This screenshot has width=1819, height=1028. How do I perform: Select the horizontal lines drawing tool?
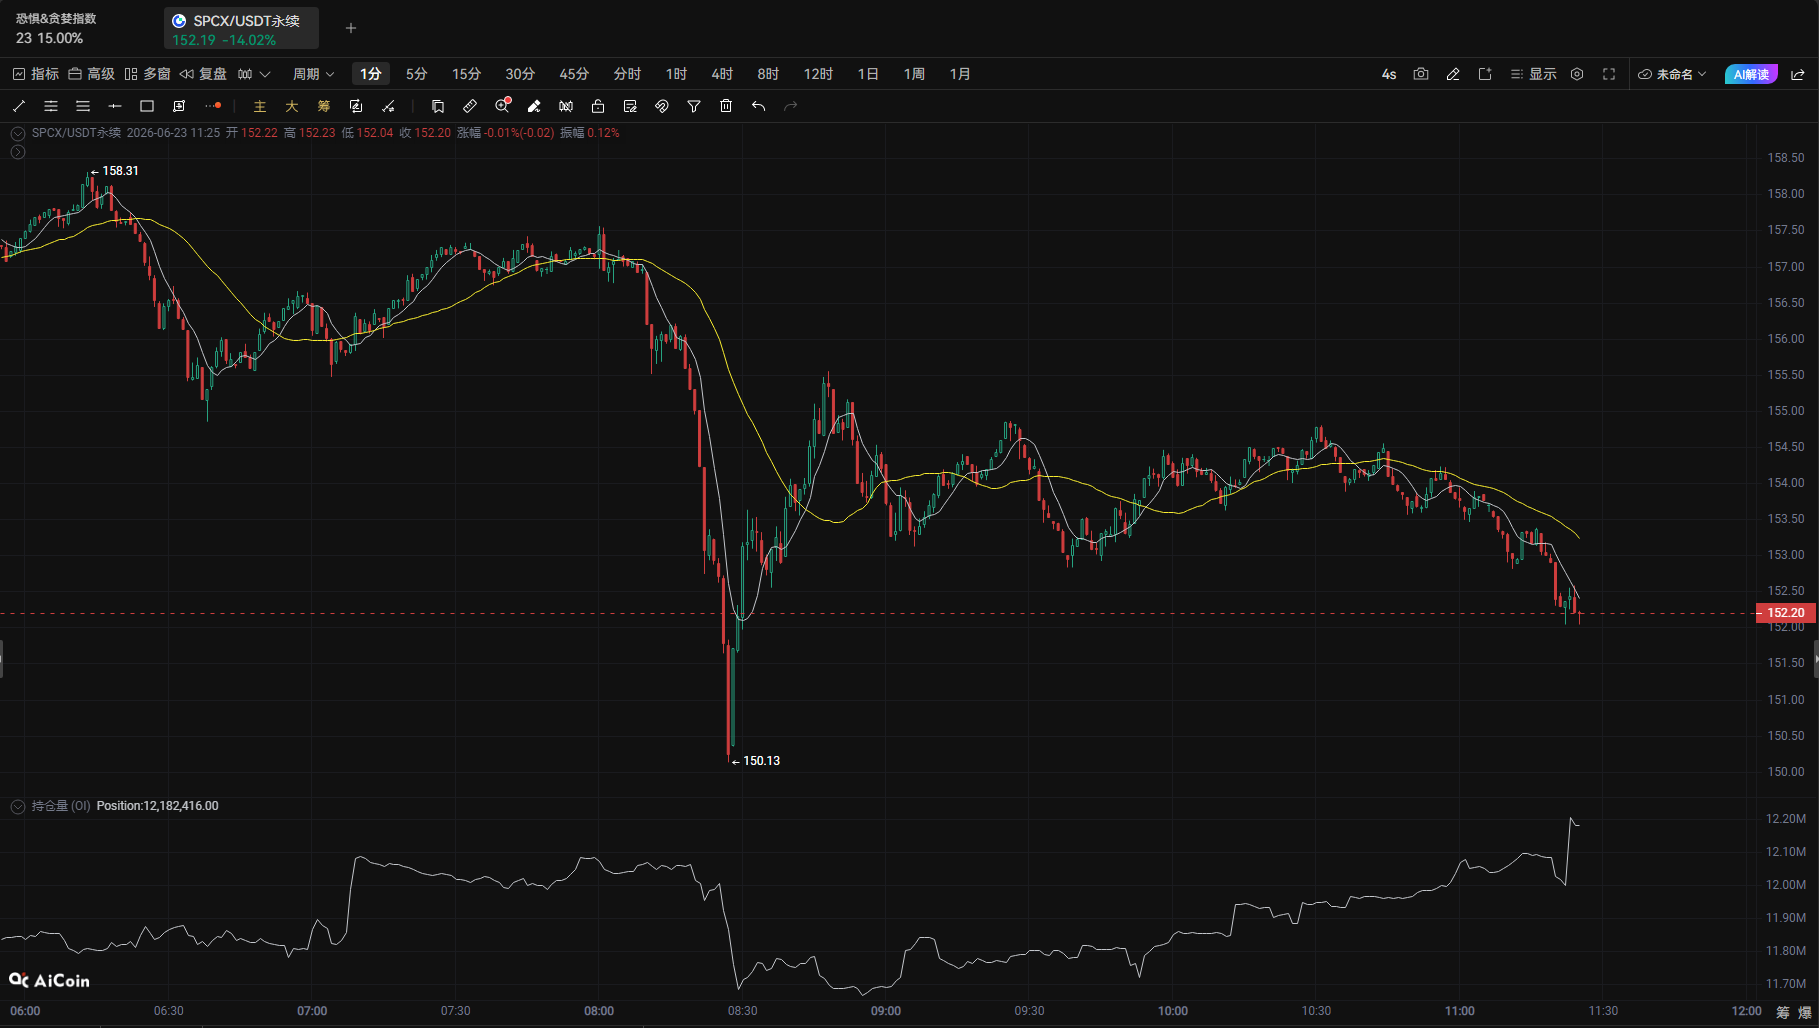point(83,106)
